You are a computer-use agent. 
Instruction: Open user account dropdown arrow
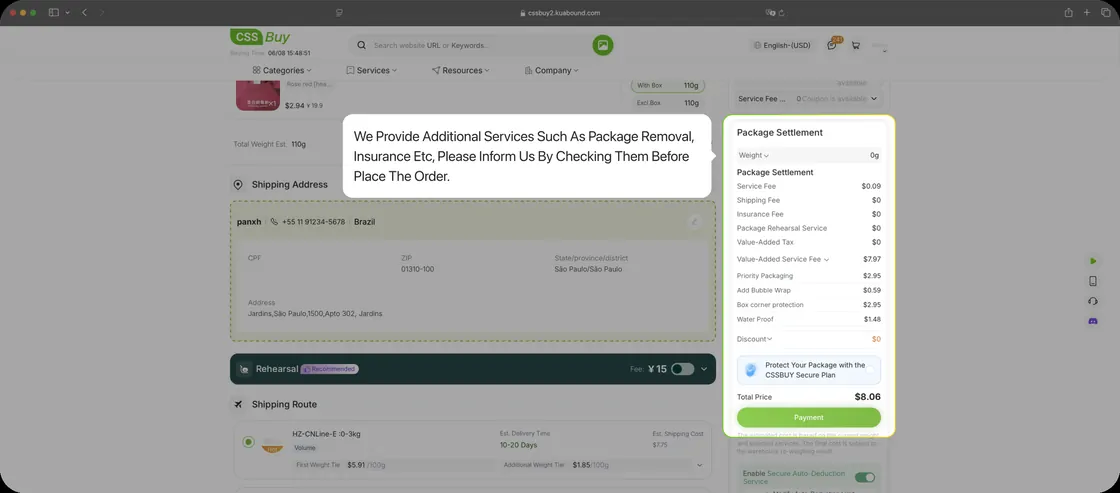click(884, 51)
